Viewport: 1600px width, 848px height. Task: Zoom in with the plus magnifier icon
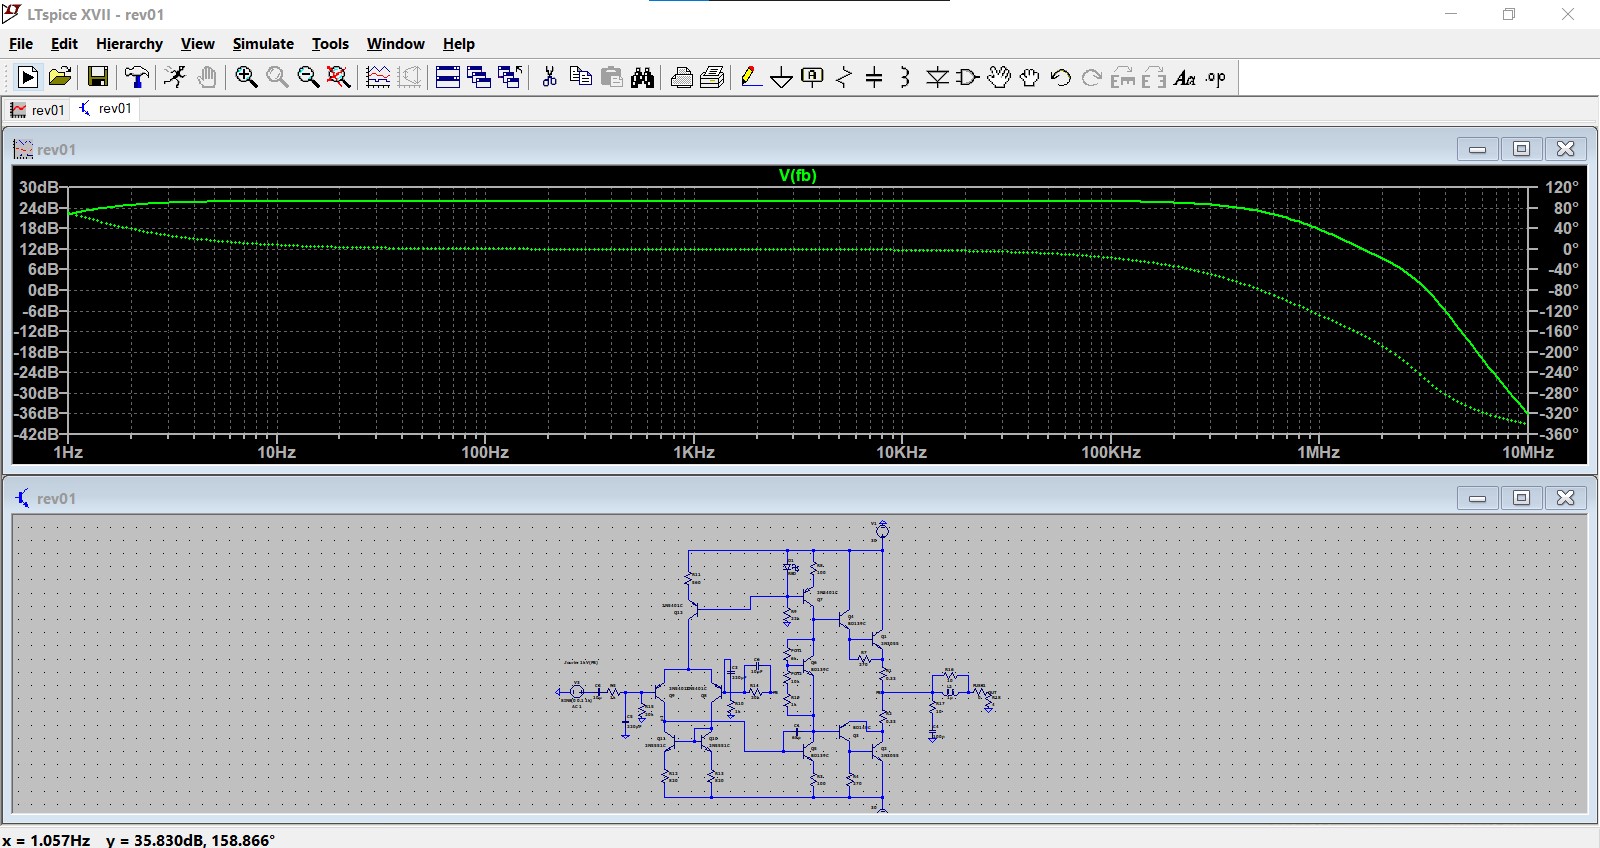tap(246, 77)
